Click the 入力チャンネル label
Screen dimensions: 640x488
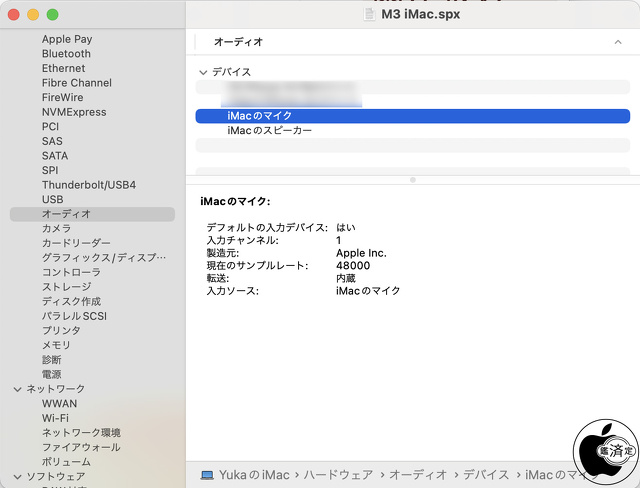pyautogui.click(x=242, y=240)
